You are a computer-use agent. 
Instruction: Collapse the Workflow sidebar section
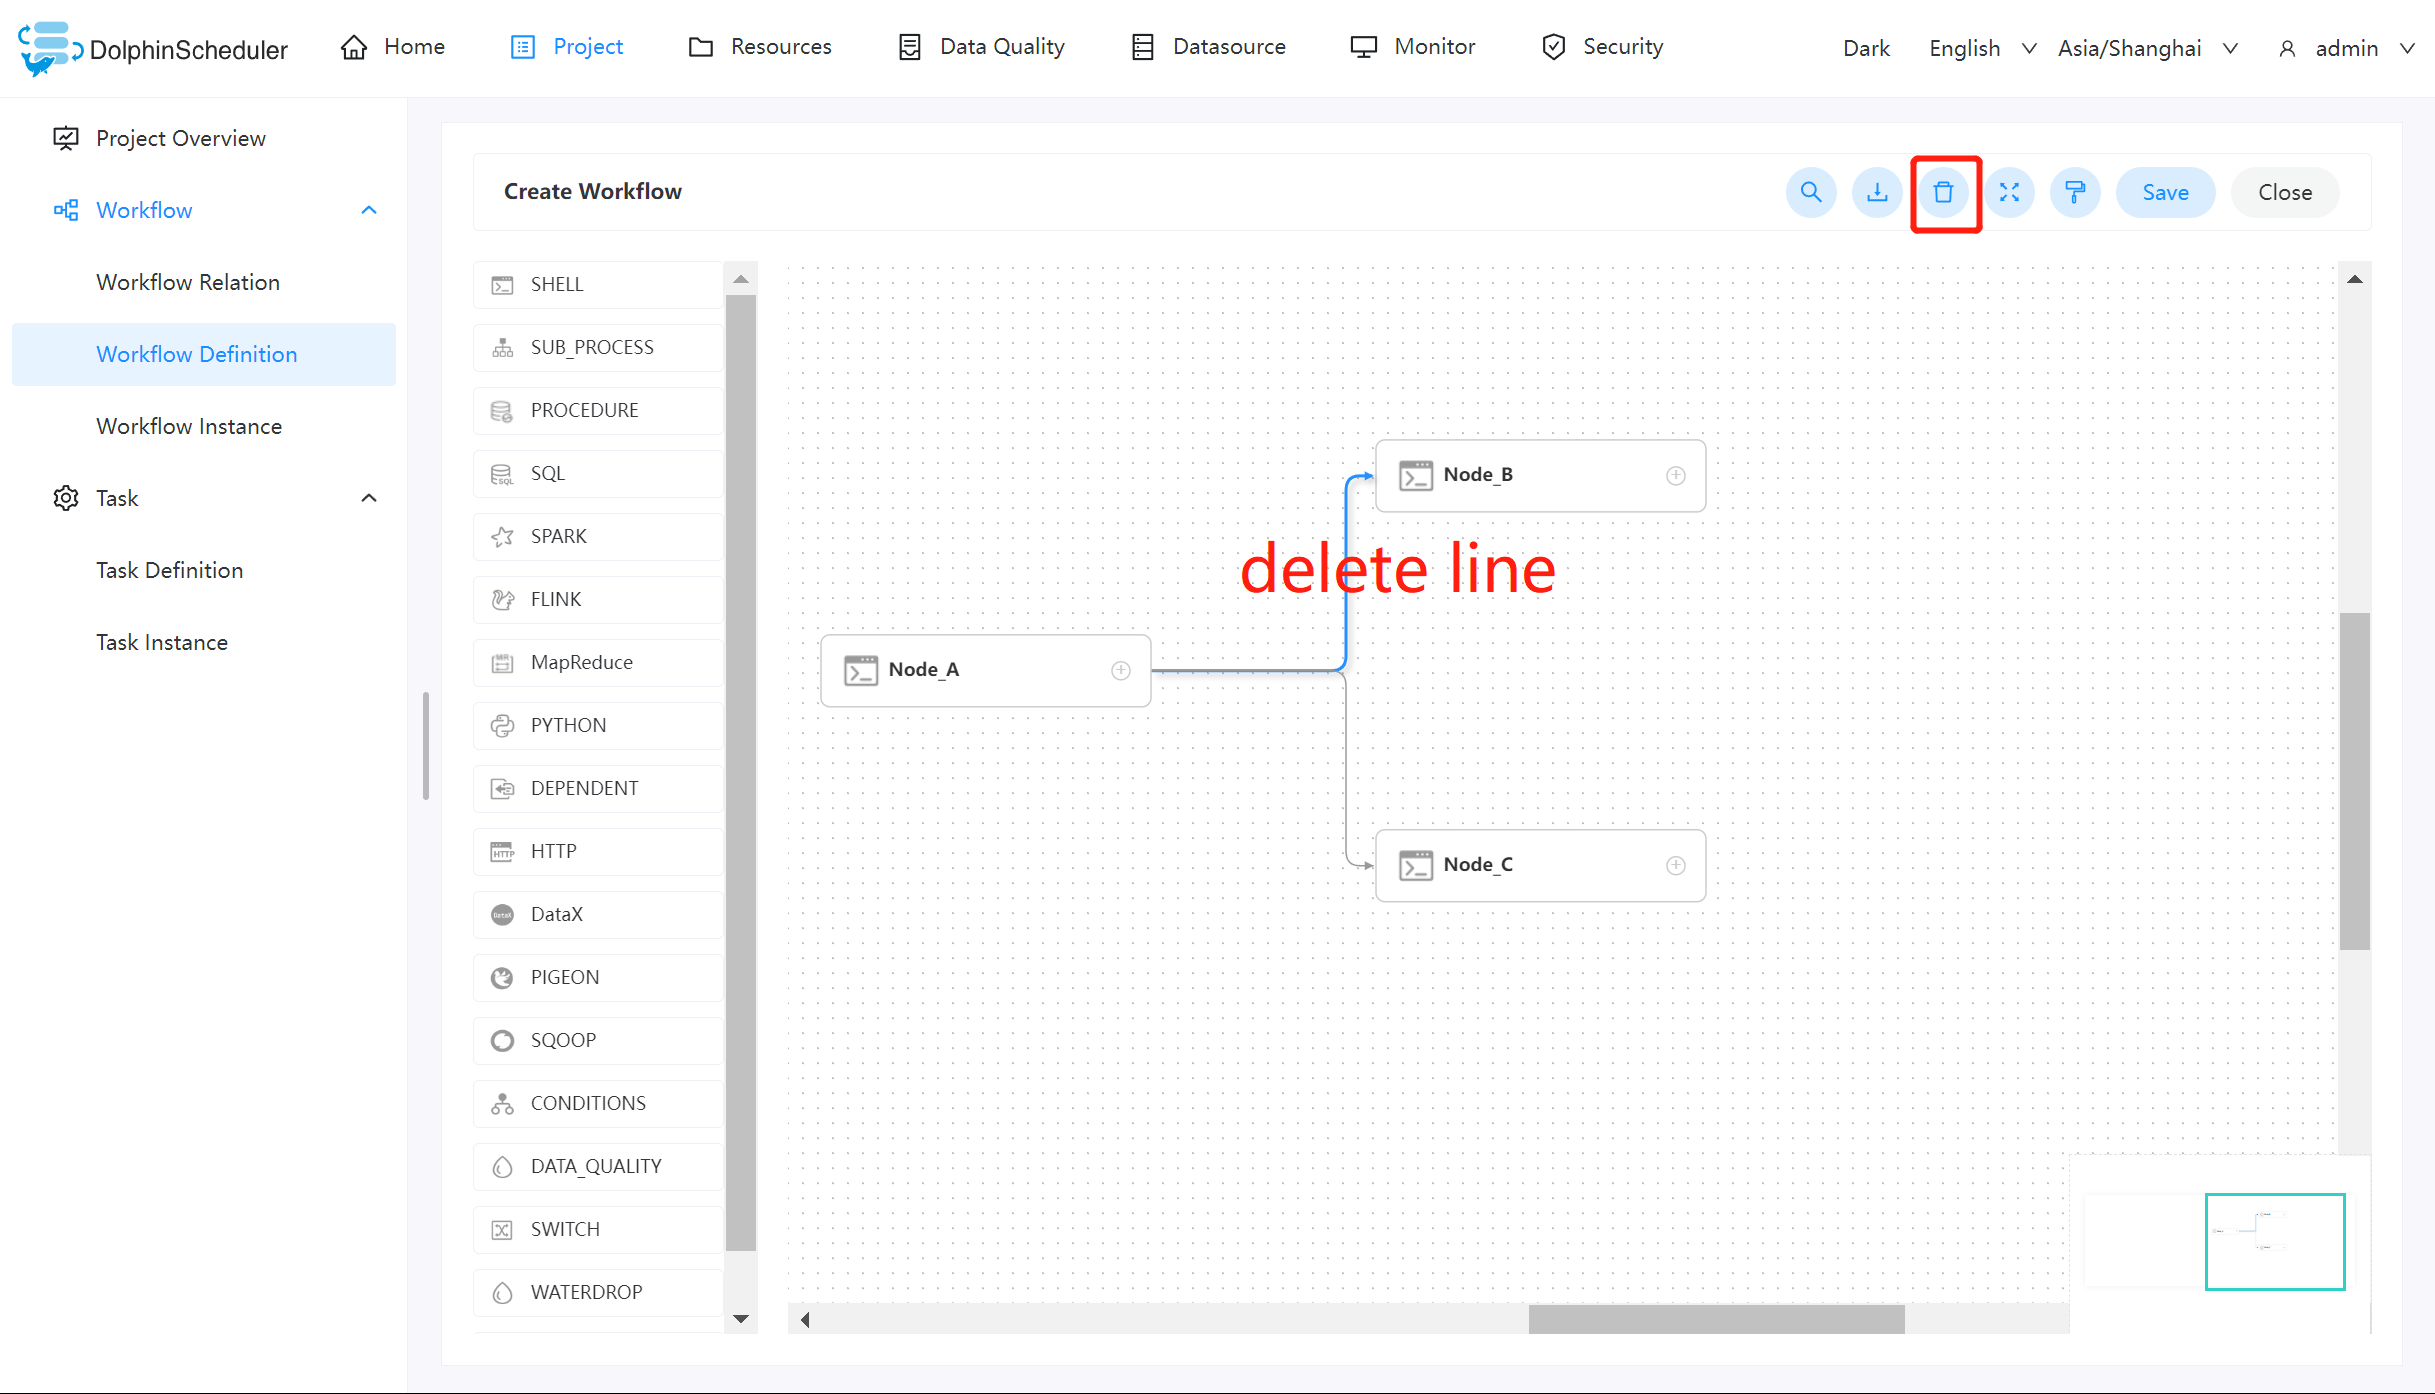point(368,210)
